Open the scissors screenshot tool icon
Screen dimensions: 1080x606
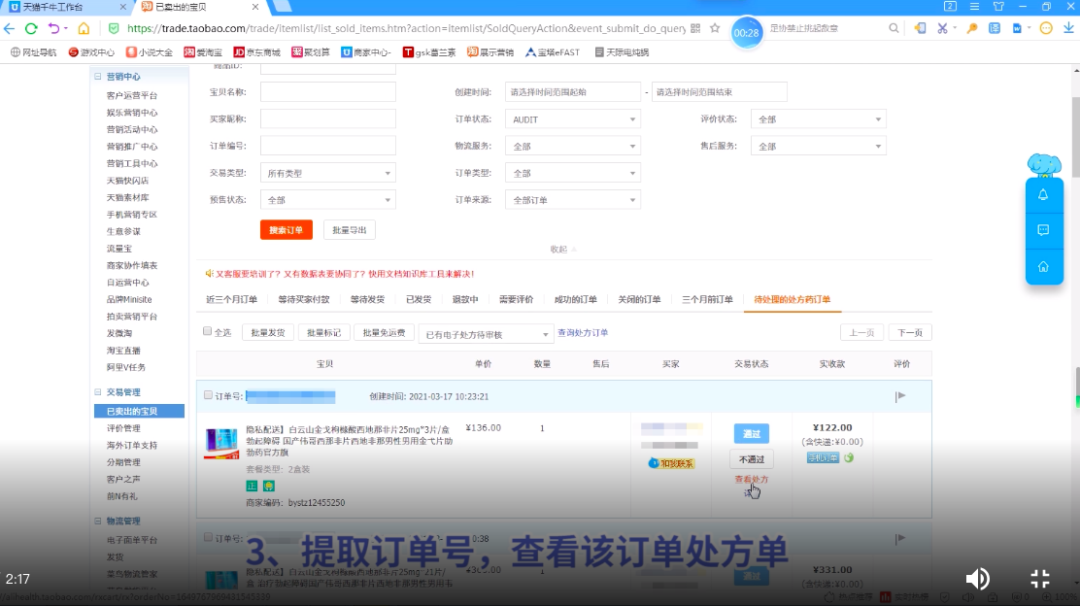[x=942, y=28]
